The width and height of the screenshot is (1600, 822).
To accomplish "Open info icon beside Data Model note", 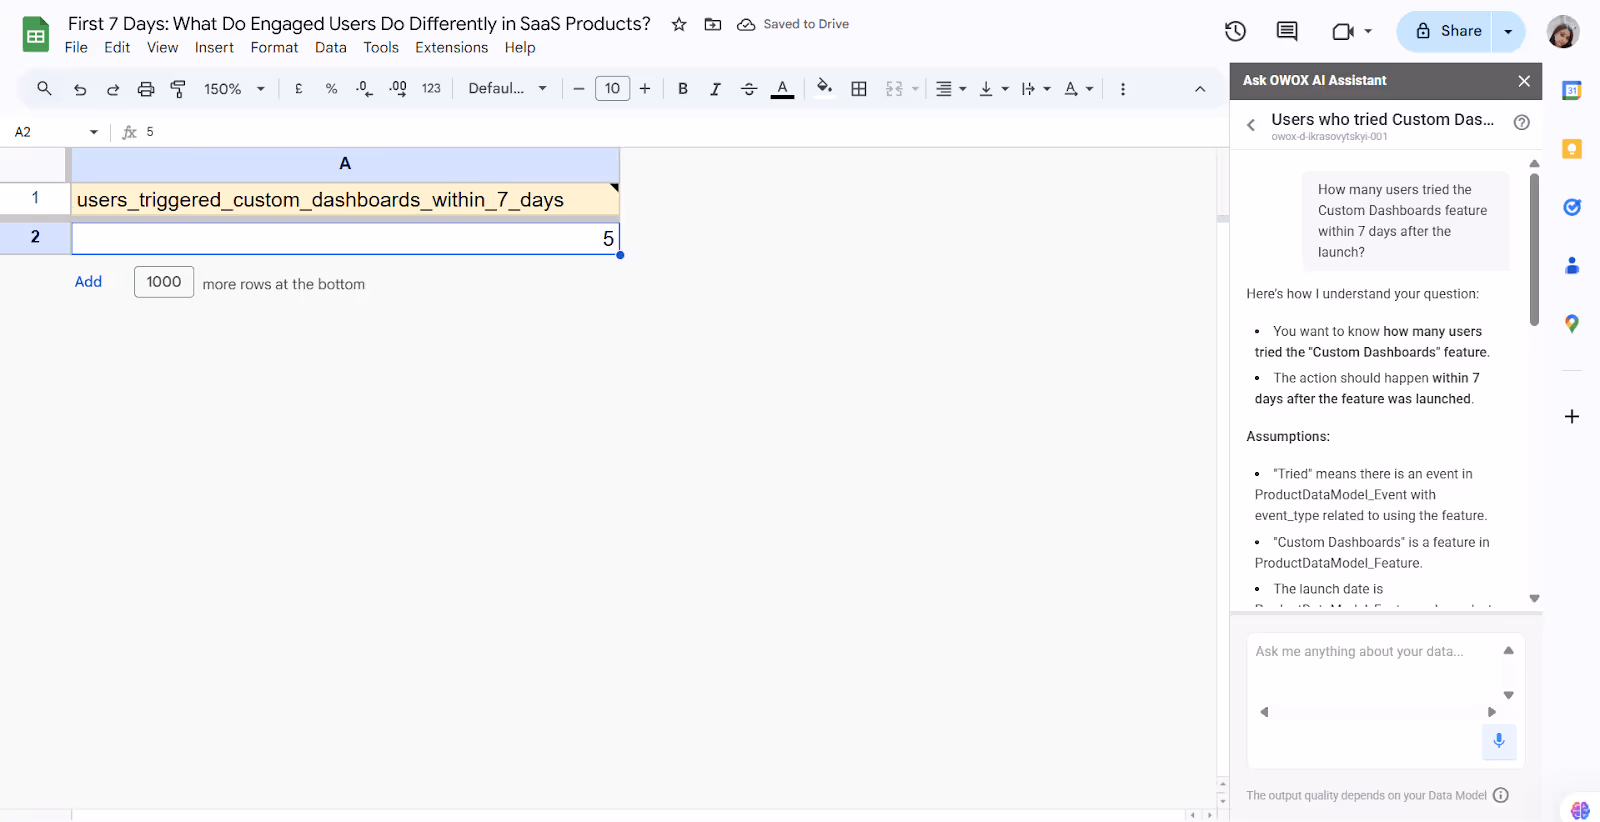I will pos(1501,795).
